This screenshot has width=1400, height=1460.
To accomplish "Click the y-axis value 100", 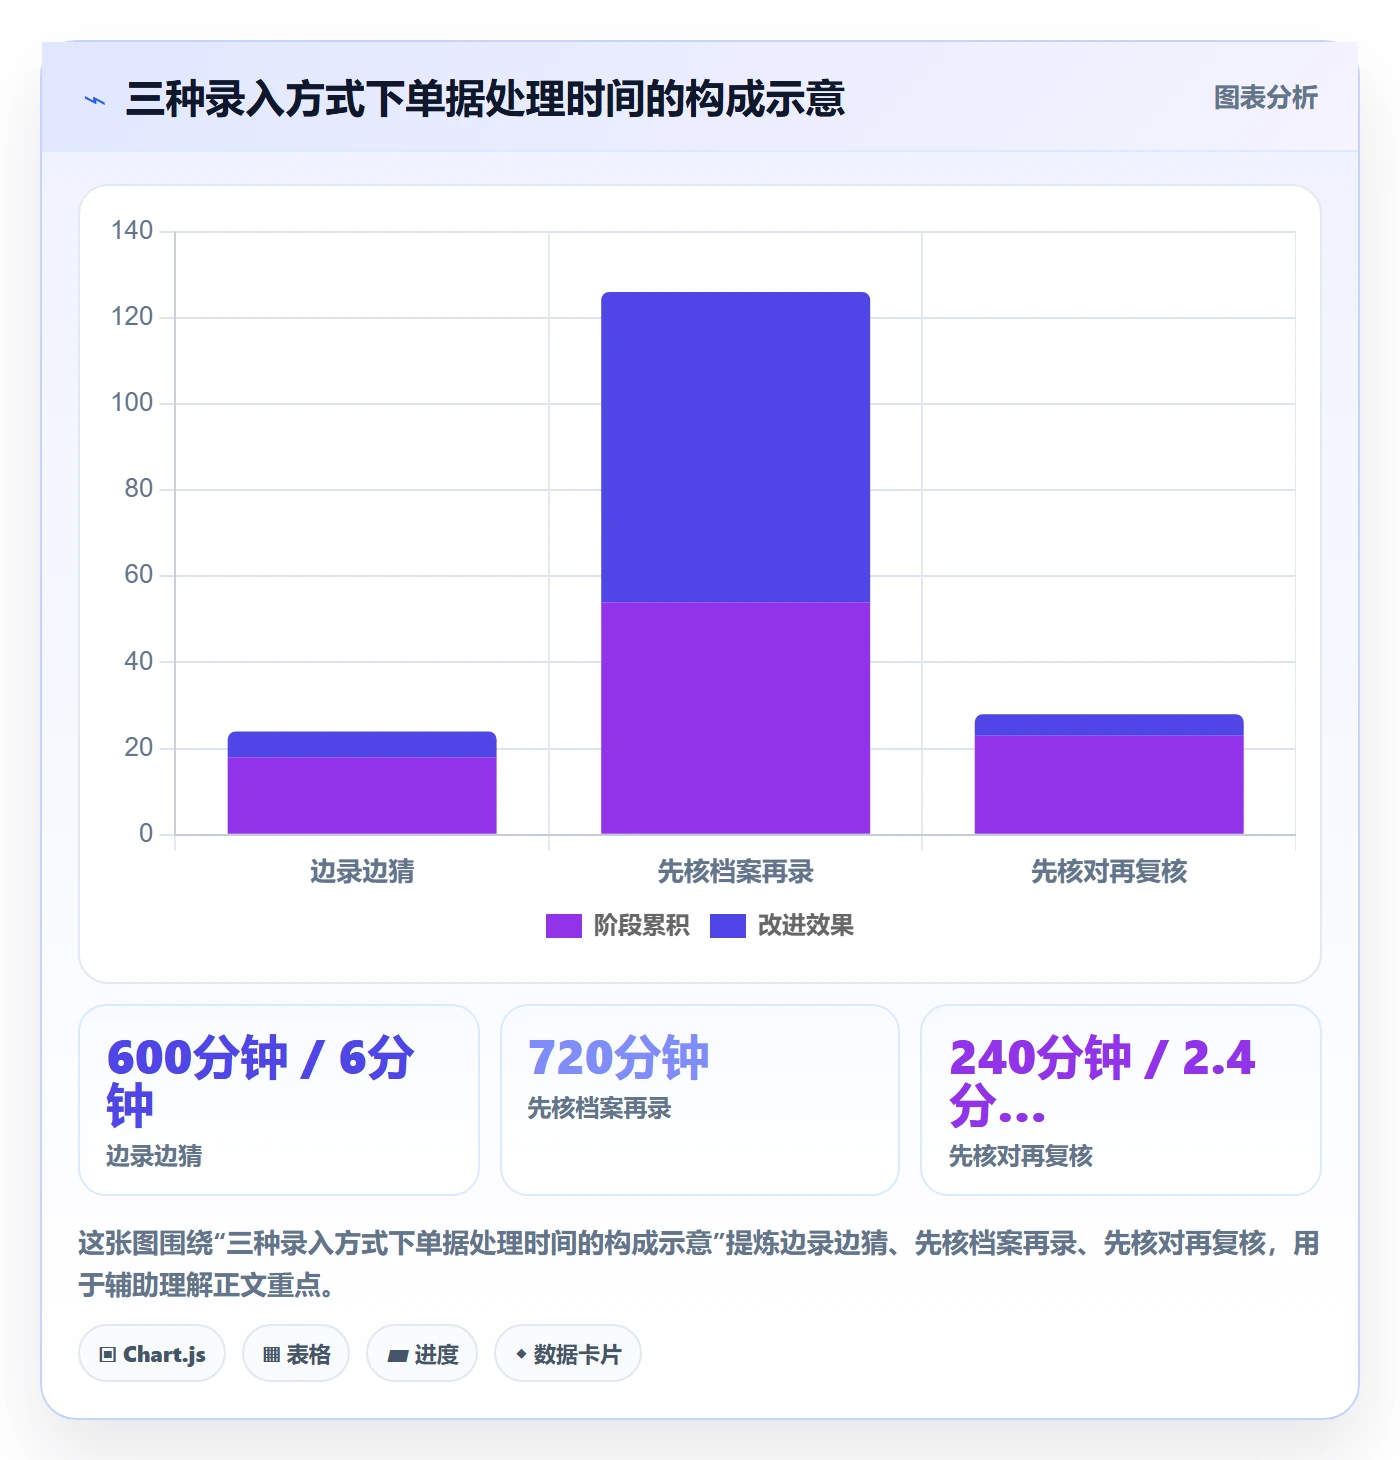I will (x=132, y=403).
